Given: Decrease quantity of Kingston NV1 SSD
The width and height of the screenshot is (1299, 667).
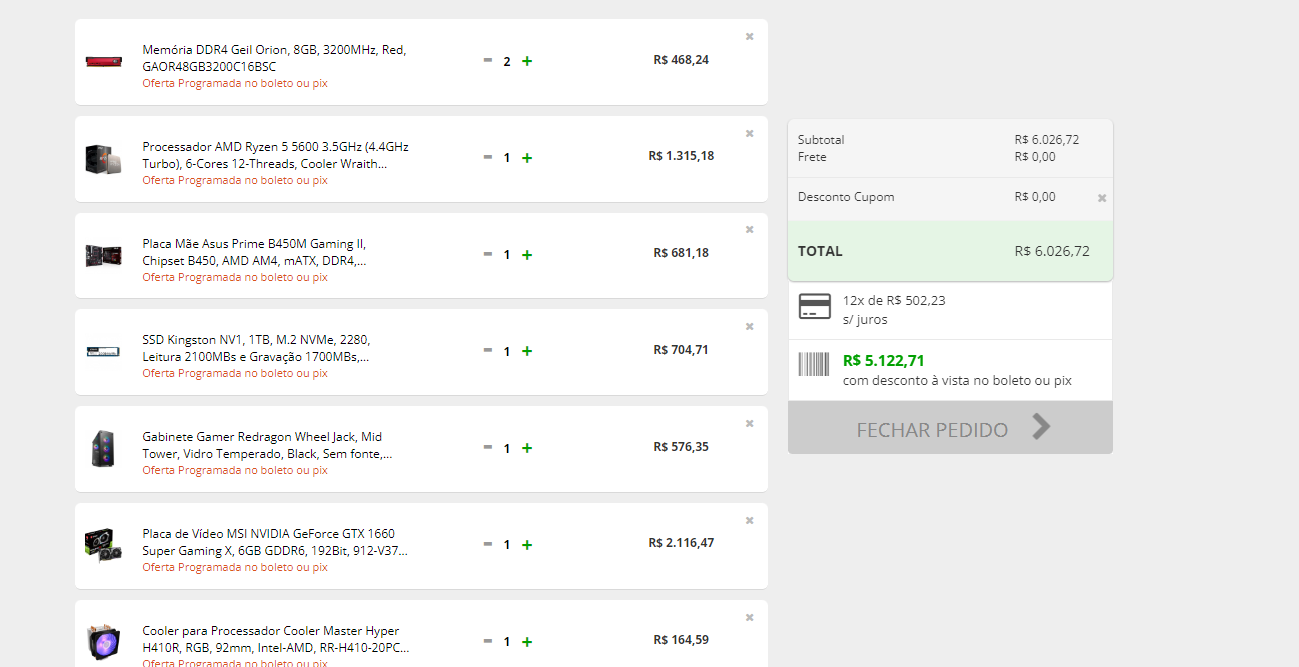Looking at the screenshot, I should tap(488, 350).
